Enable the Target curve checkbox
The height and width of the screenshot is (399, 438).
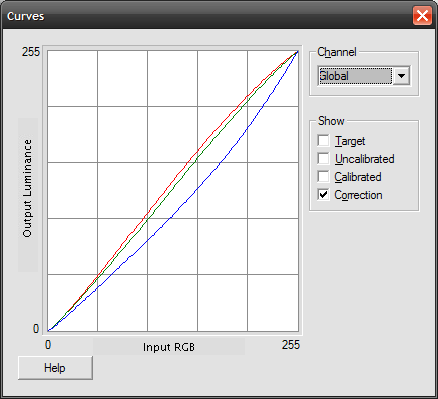point(323,141)
